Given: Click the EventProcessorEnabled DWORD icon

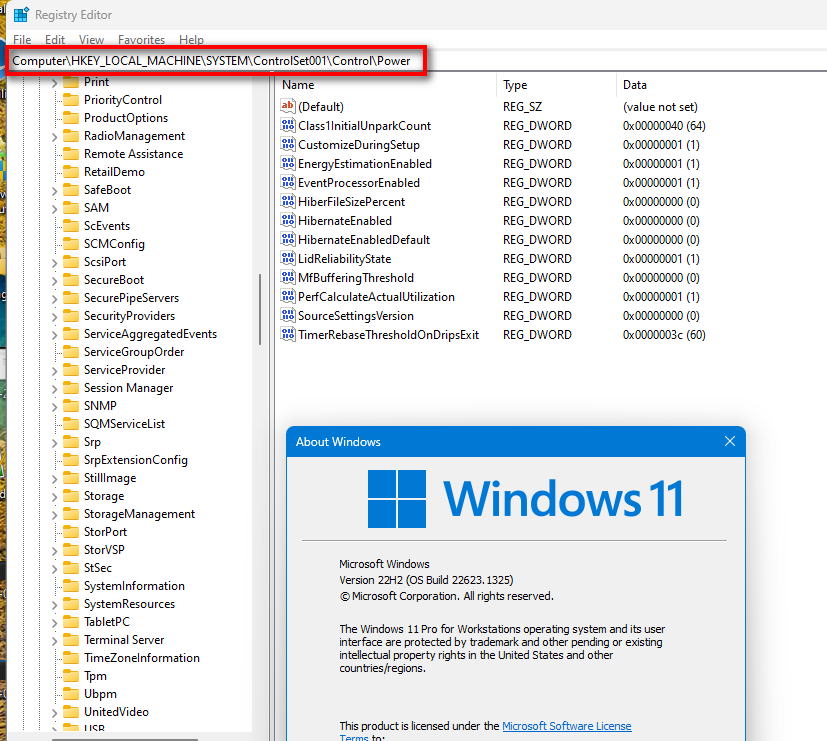Looking at the screenshot, I should 287,182.
